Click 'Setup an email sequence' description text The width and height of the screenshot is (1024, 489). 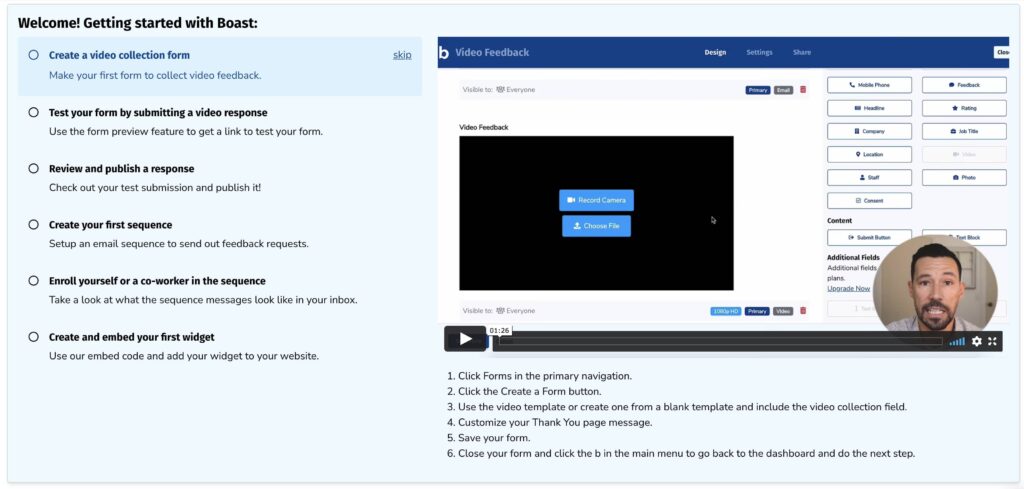click(x=179, y=244)
